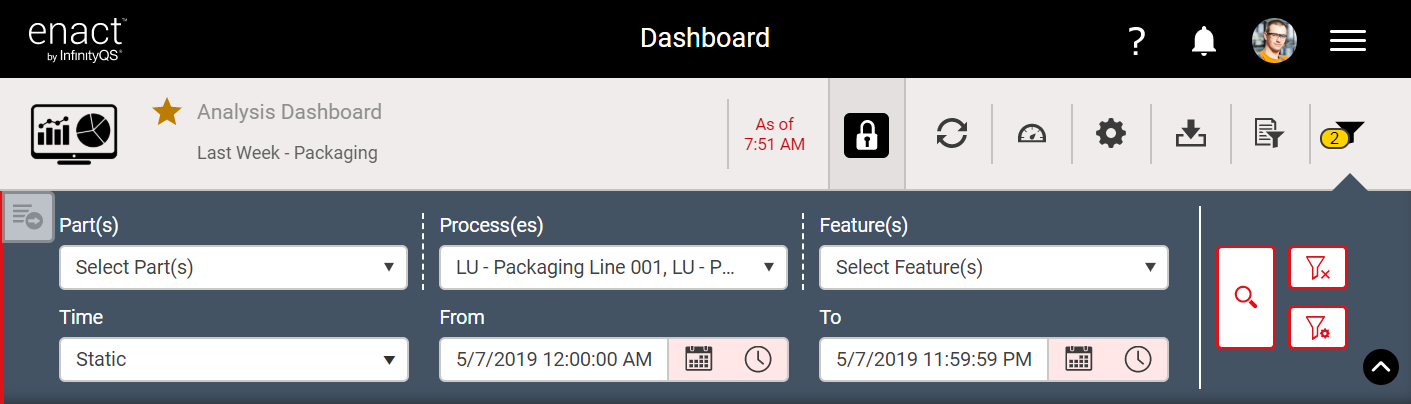Clear filters with the funnel X button

click(1318, 267)
